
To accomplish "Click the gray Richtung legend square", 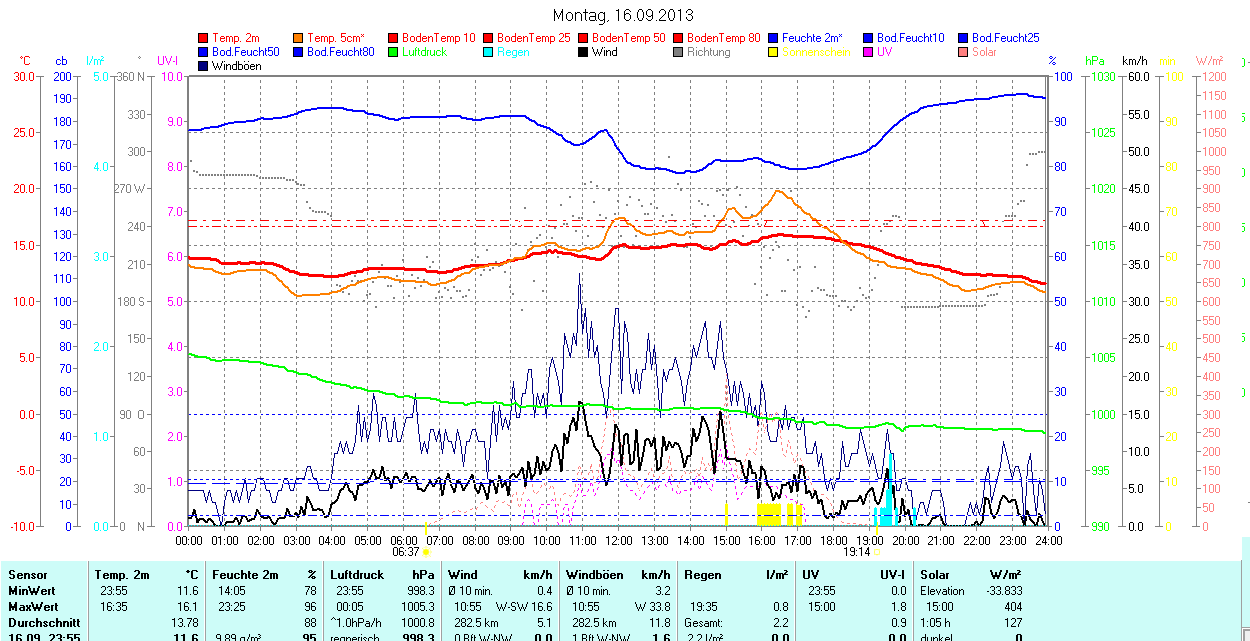I will click(679, 52).
